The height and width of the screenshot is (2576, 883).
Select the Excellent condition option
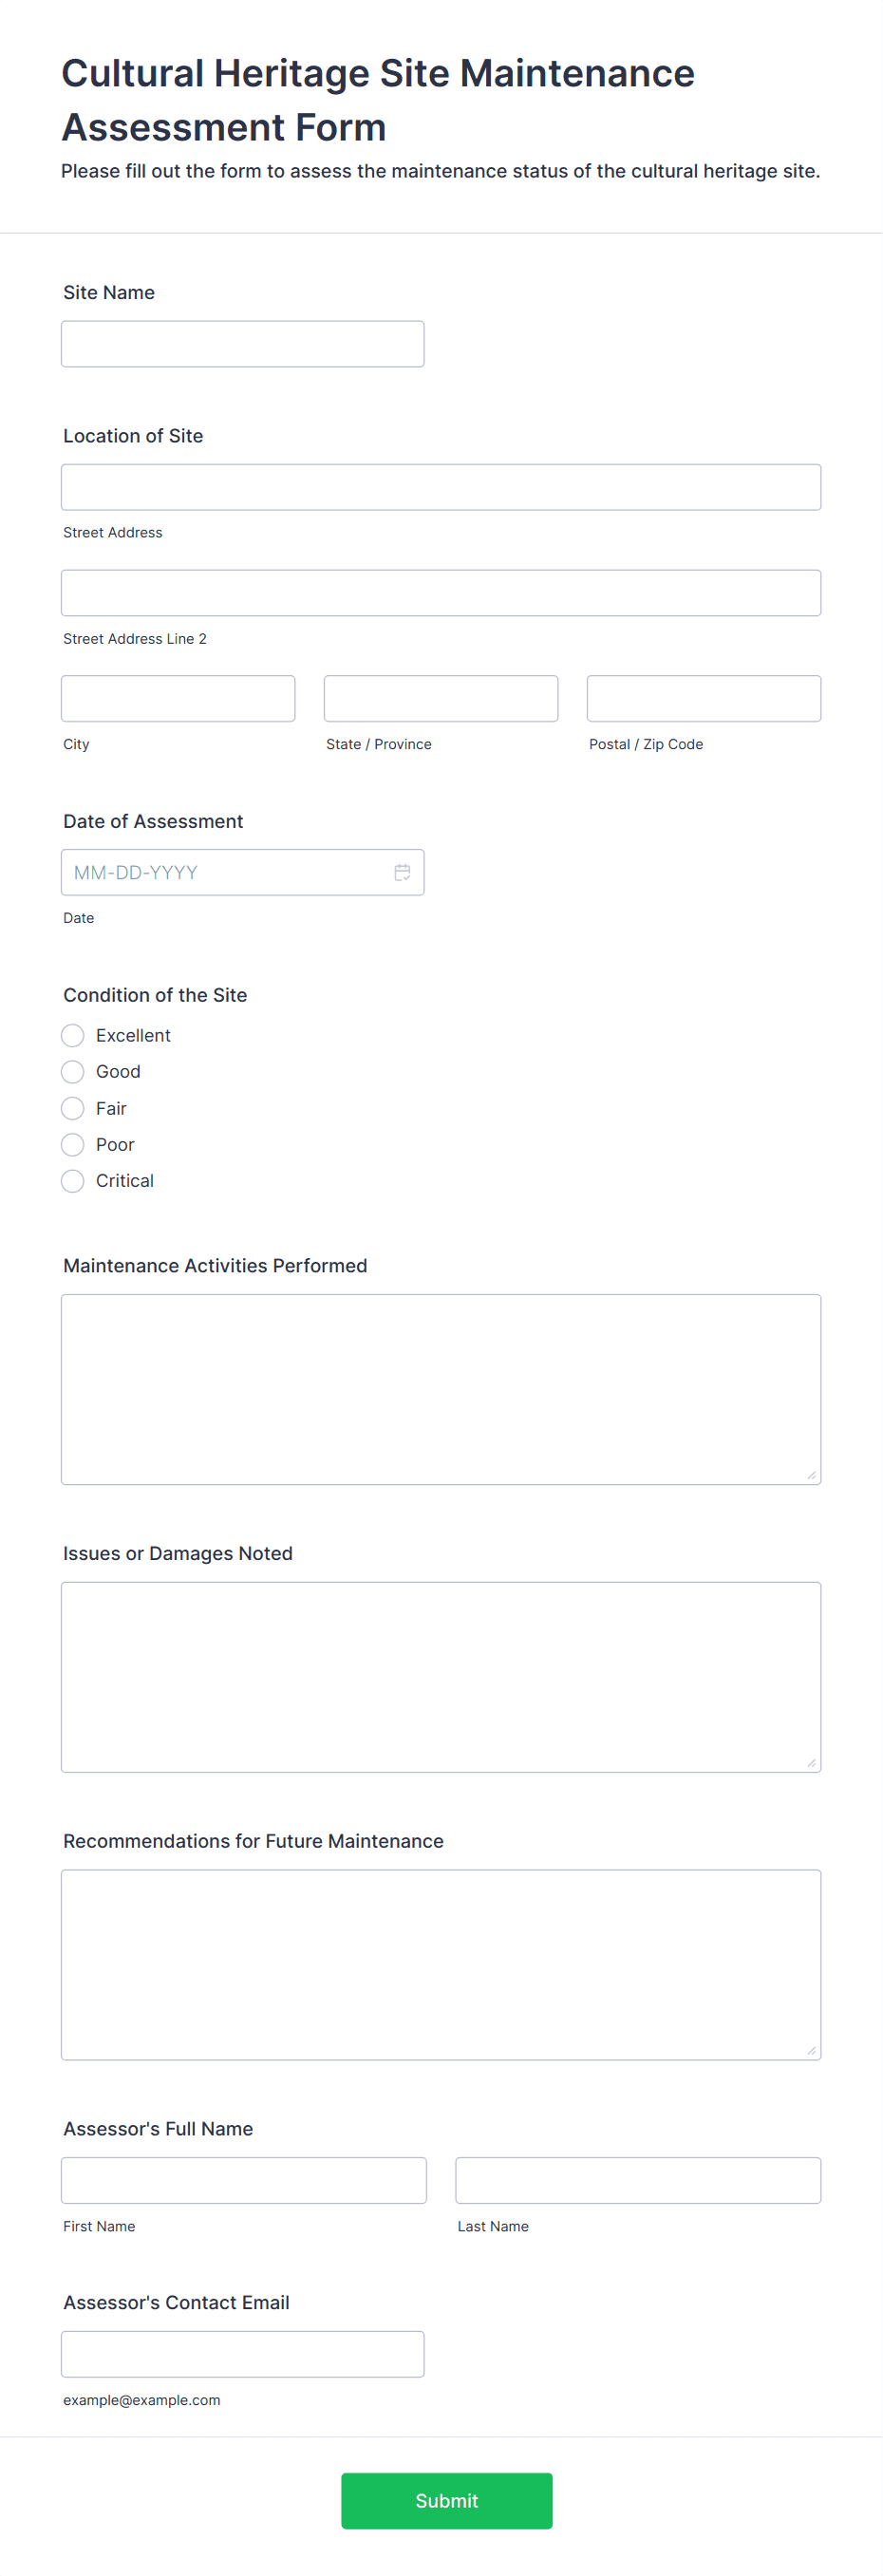(x=73, y=1035)
